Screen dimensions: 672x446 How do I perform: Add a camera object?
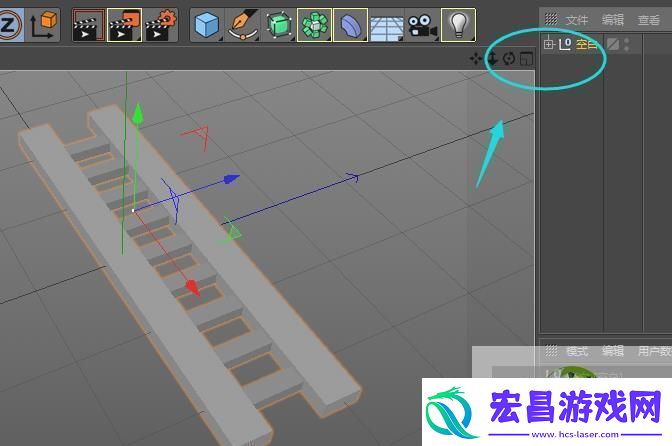tap(422, 26)
